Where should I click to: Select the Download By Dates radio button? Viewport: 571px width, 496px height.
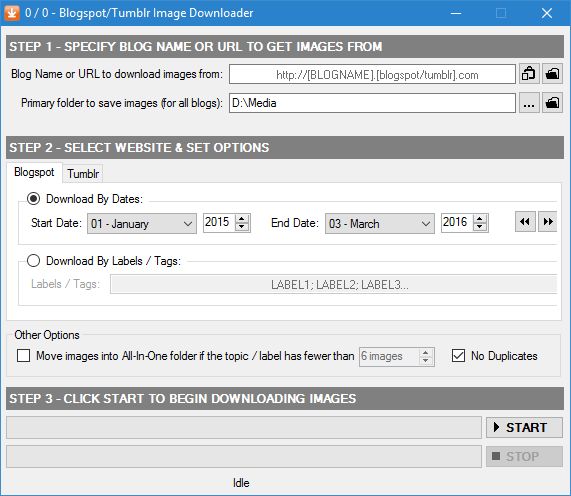tap(34, 199)
